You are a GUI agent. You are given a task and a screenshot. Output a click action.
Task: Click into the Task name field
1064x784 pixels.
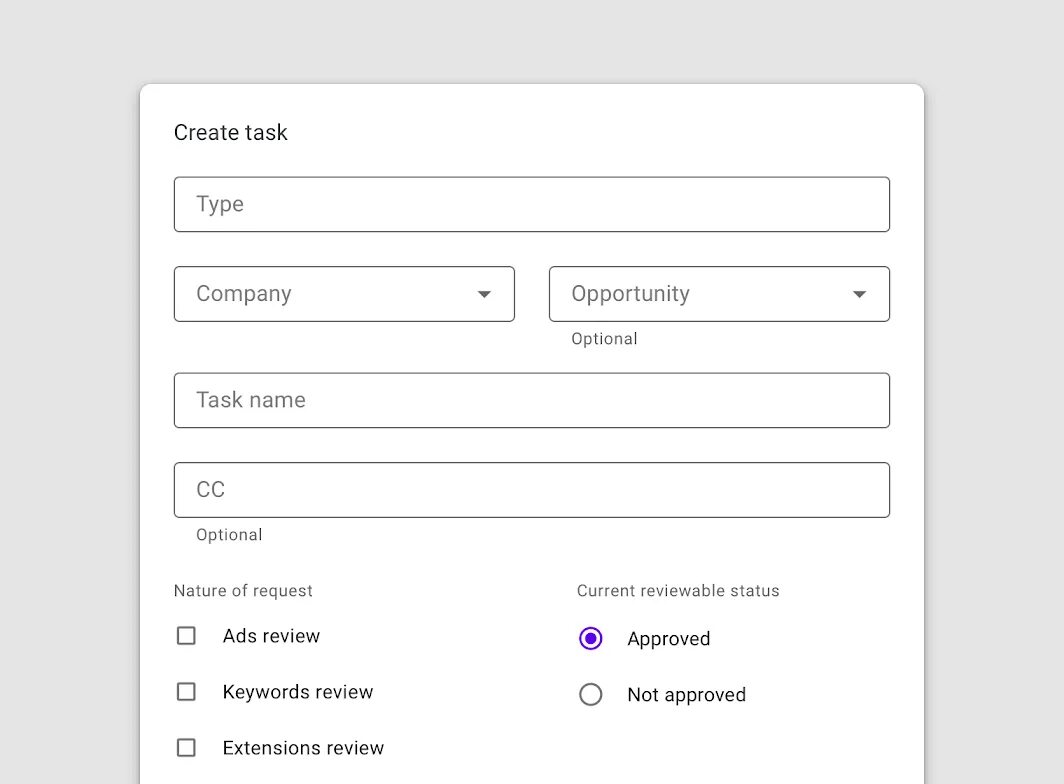click(531, 400)
